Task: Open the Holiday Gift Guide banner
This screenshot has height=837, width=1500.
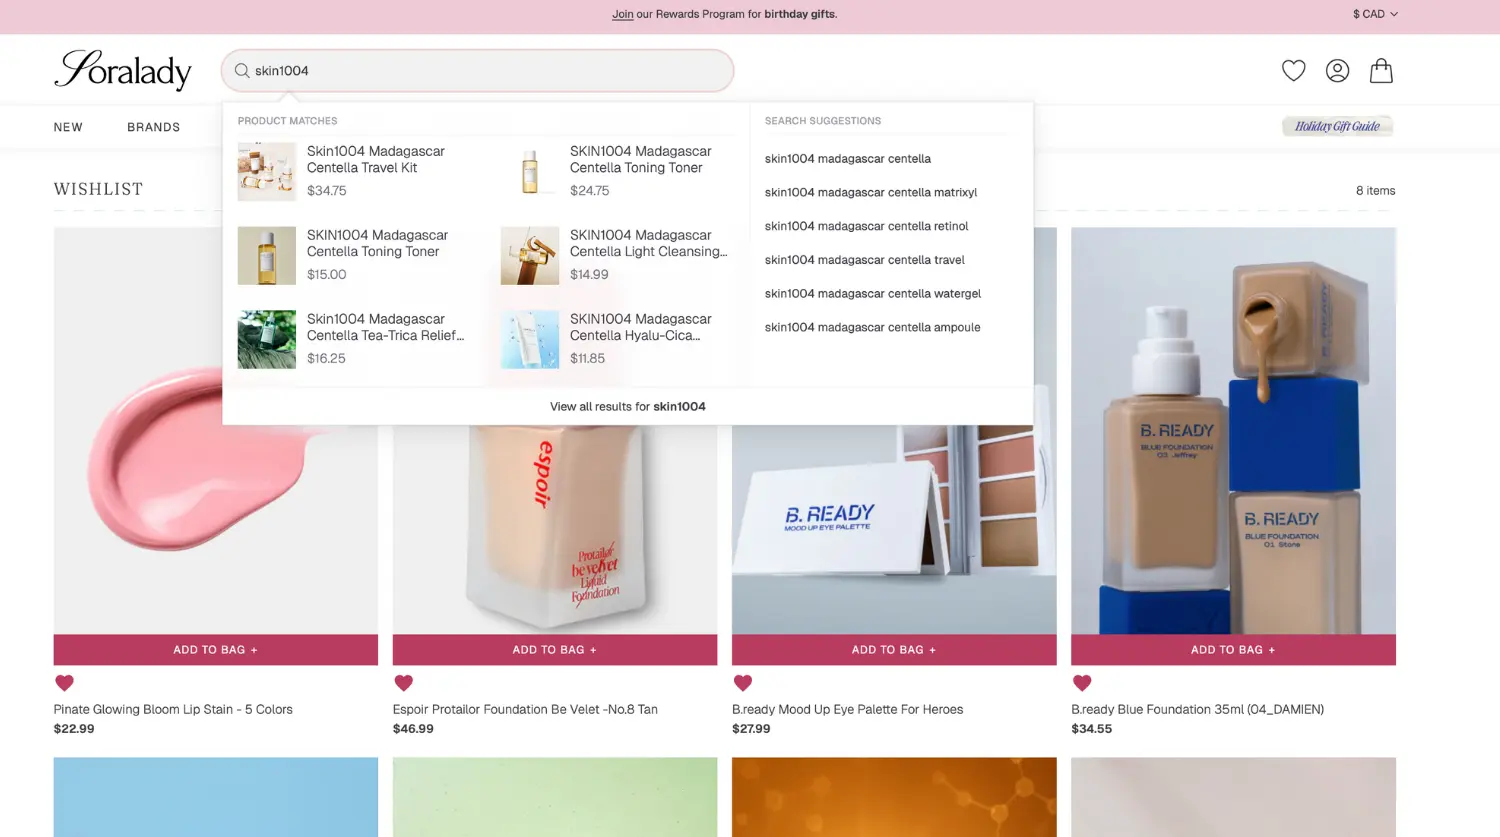Action: [1337, 126]
